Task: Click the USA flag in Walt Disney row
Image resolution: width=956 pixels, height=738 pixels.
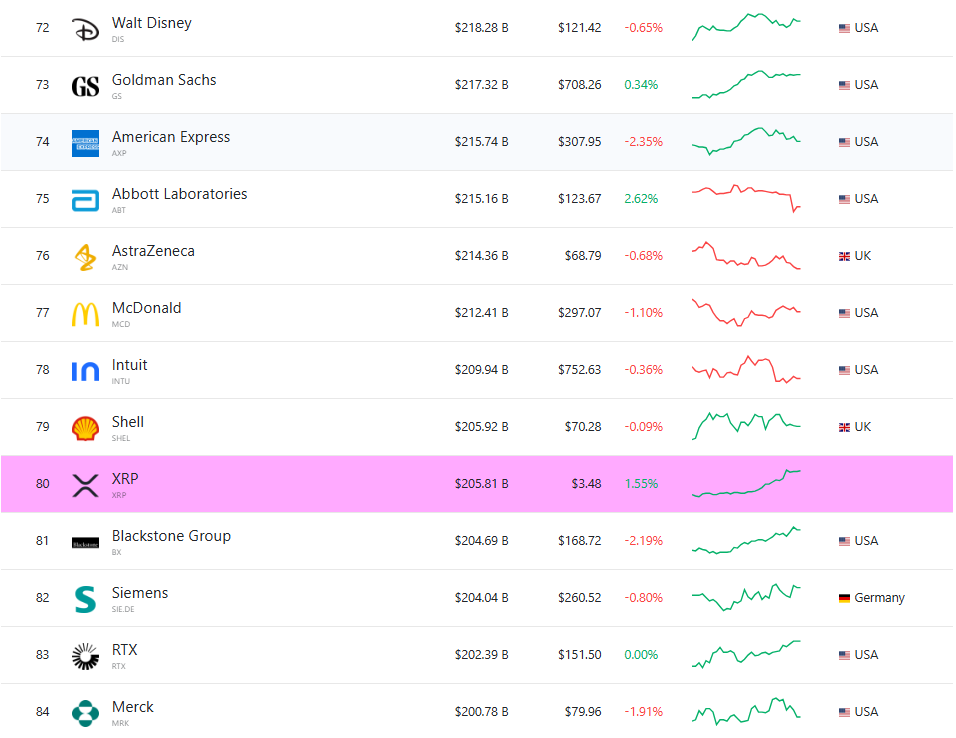Action: tap(844, 28)
